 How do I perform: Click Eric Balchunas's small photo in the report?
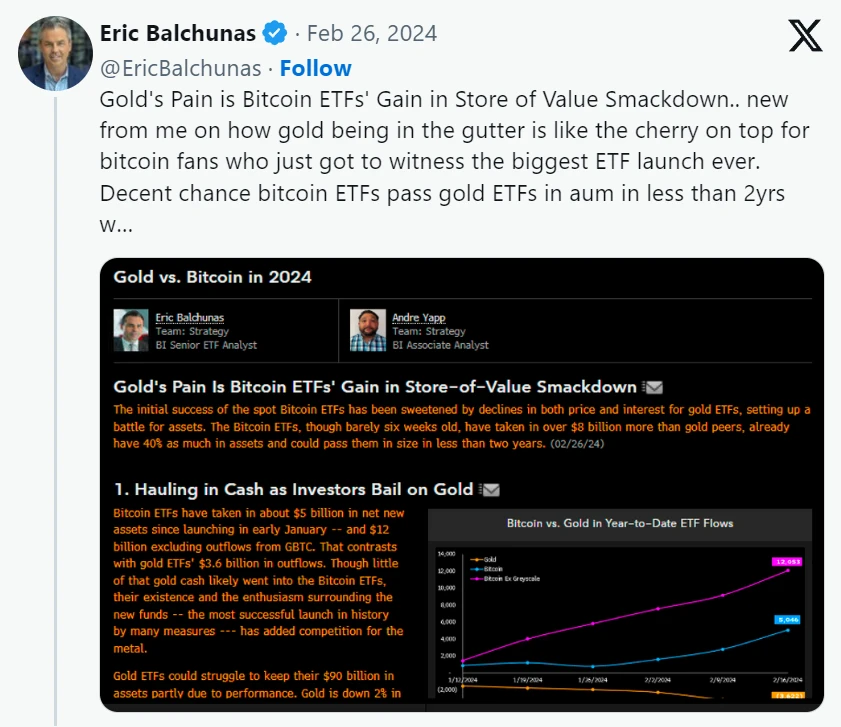[x=132, y=329]
